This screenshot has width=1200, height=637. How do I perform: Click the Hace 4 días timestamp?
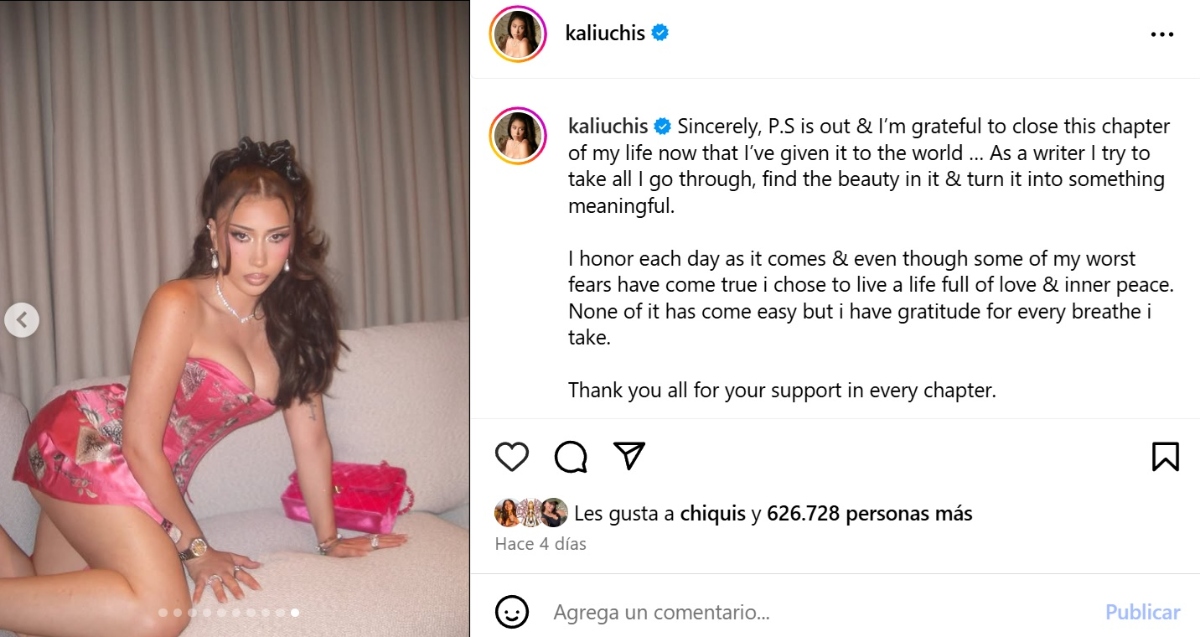click(x=541, y=544)
